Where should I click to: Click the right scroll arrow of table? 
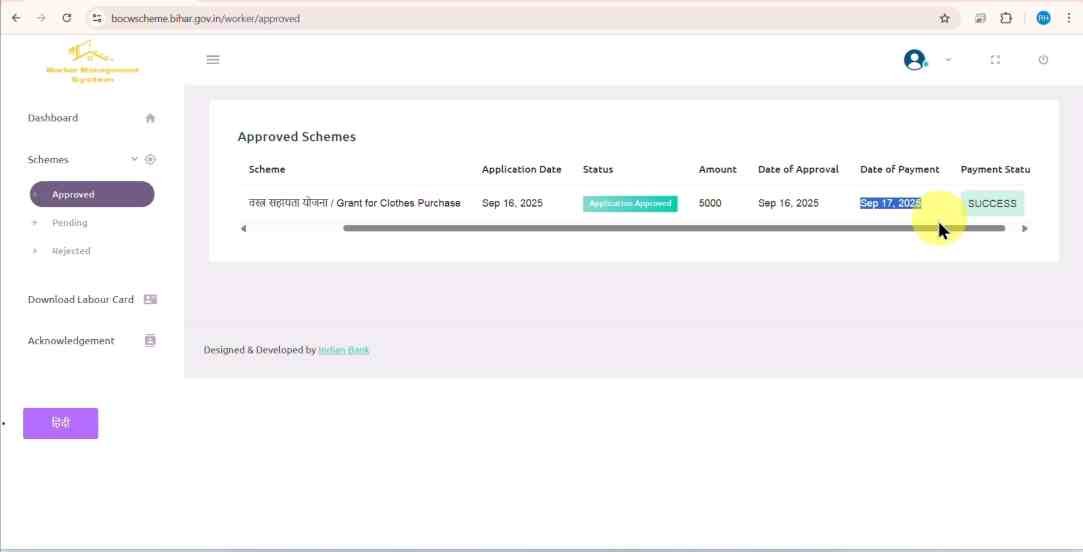(1024, 228)
